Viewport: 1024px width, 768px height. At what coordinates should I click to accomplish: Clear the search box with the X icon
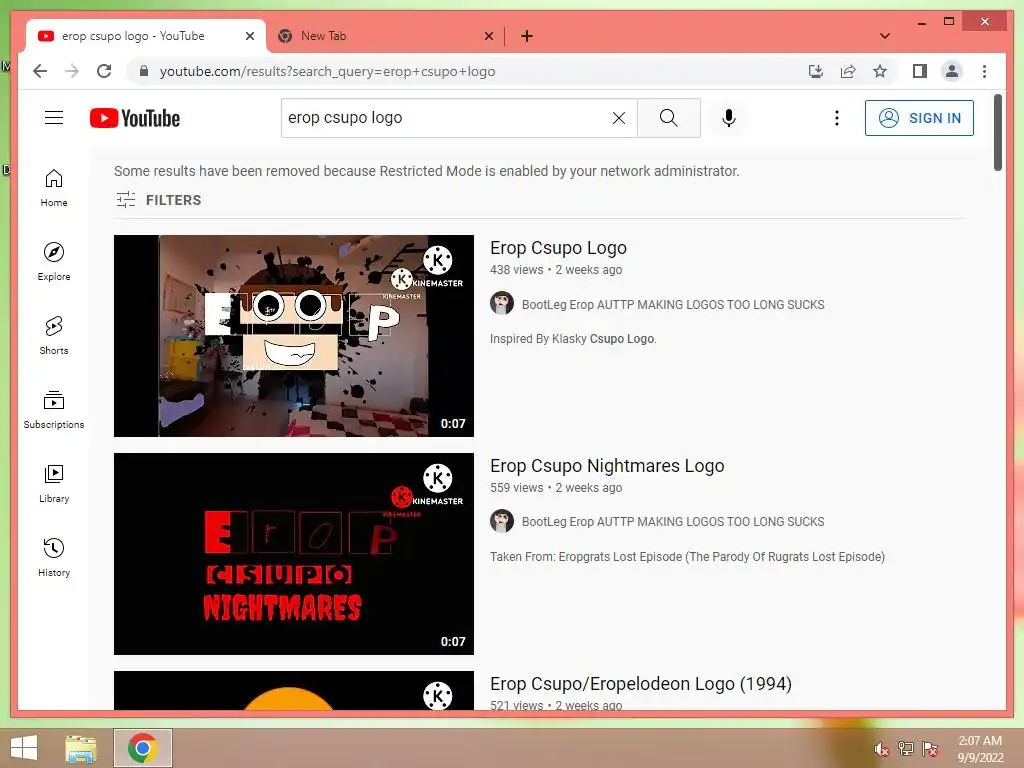coord(618,118)
